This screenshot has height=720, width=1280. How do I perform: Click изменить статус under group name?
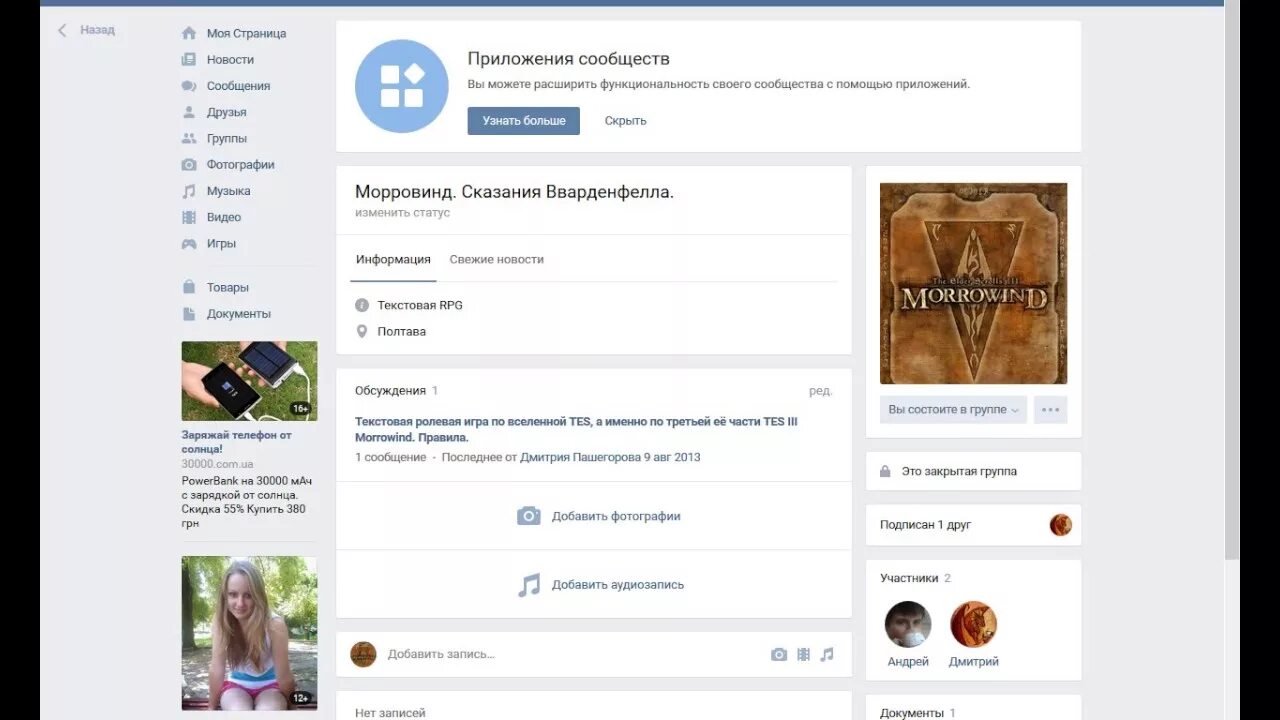click(402, 213)
